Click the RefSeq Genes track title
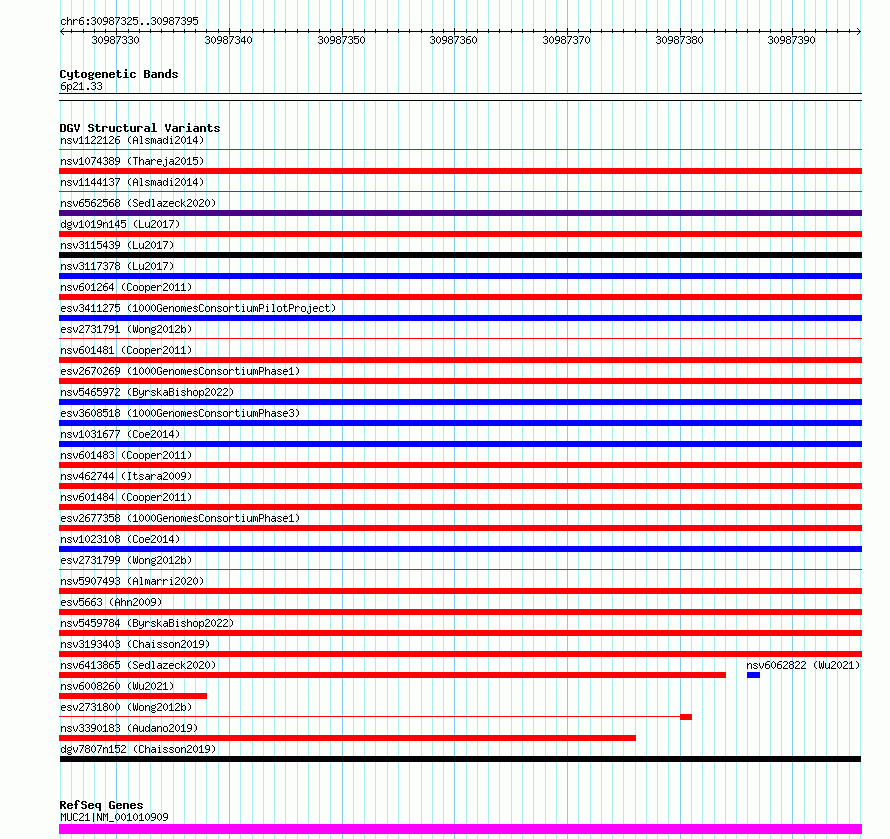 pos(101,805)
